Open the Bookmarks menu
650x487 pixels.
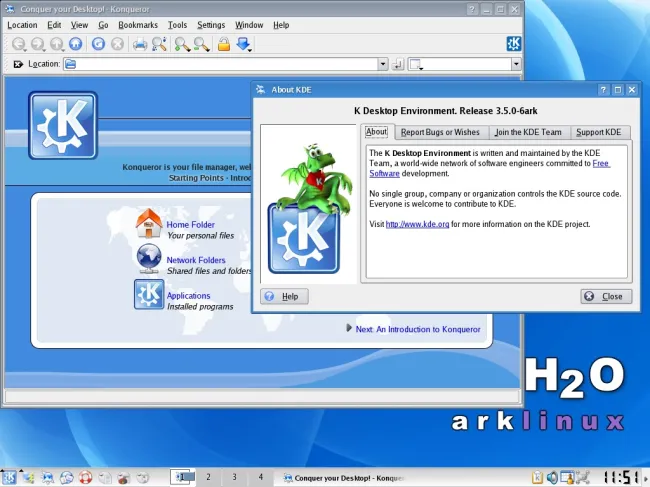[x=138, y=25]
